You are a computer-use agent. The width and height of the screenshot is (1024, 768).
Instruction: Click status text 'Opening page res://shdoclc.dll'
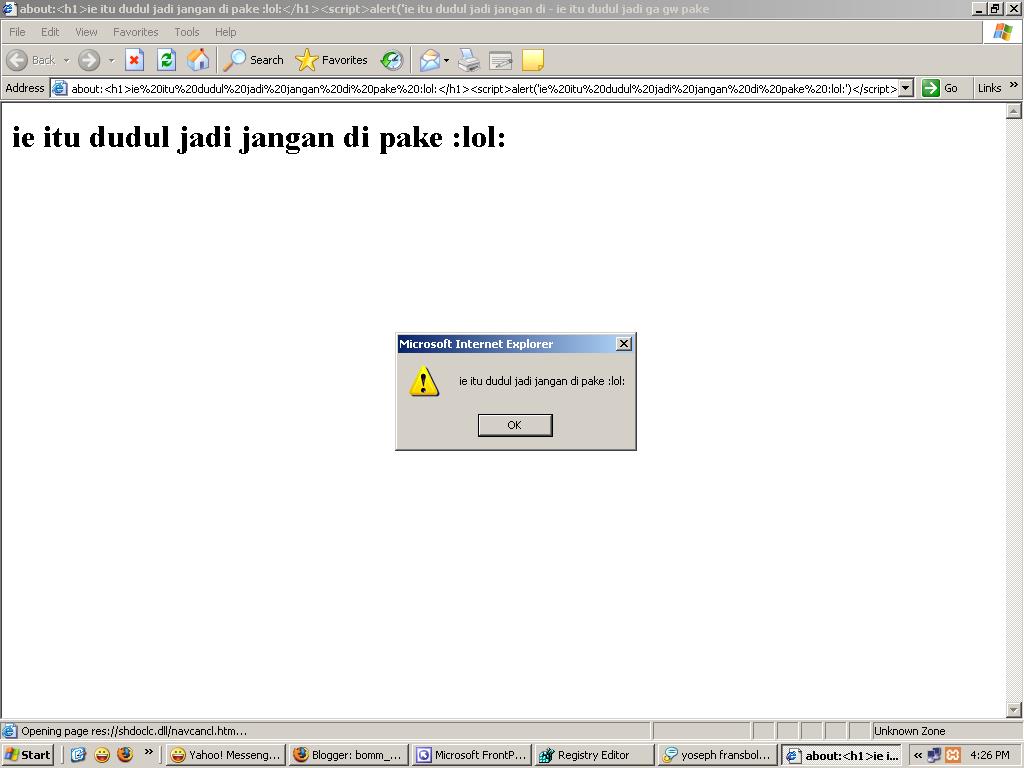pos(135,731)
